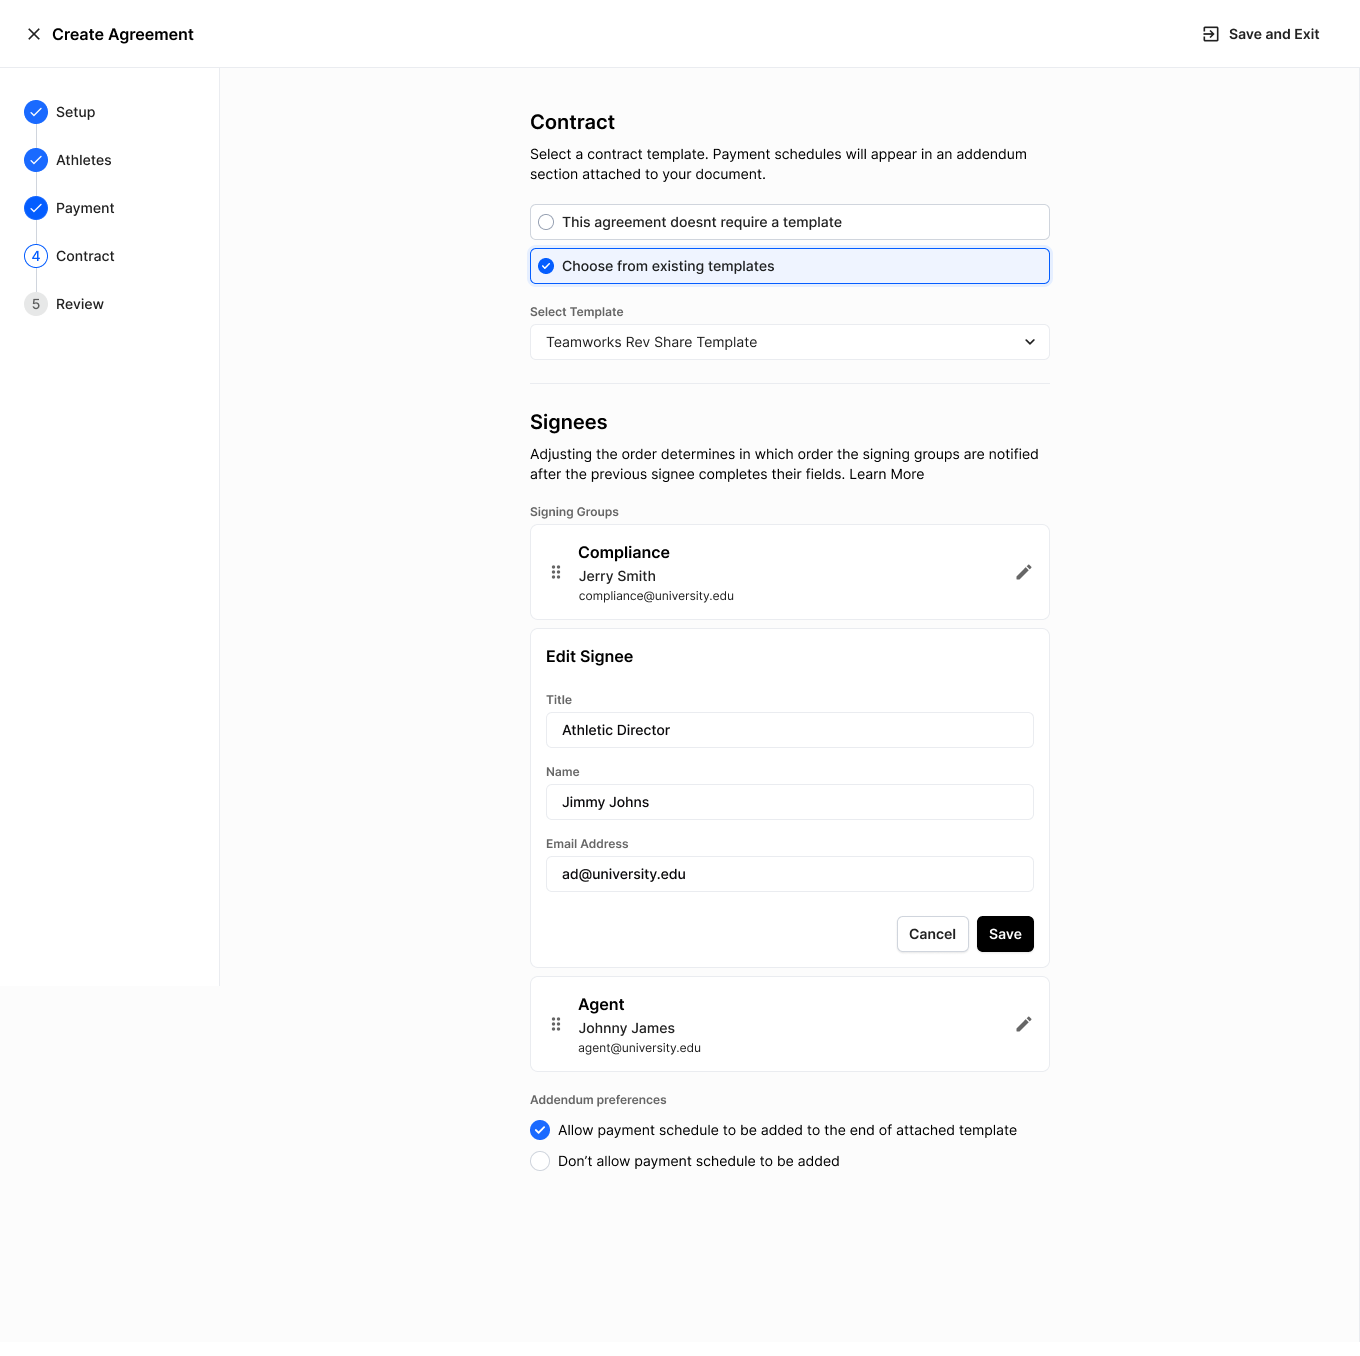Viewport: 1360px width, 1356px height.
Task: Click the step 5 Review number icon
Action: (x=36, y=304)
